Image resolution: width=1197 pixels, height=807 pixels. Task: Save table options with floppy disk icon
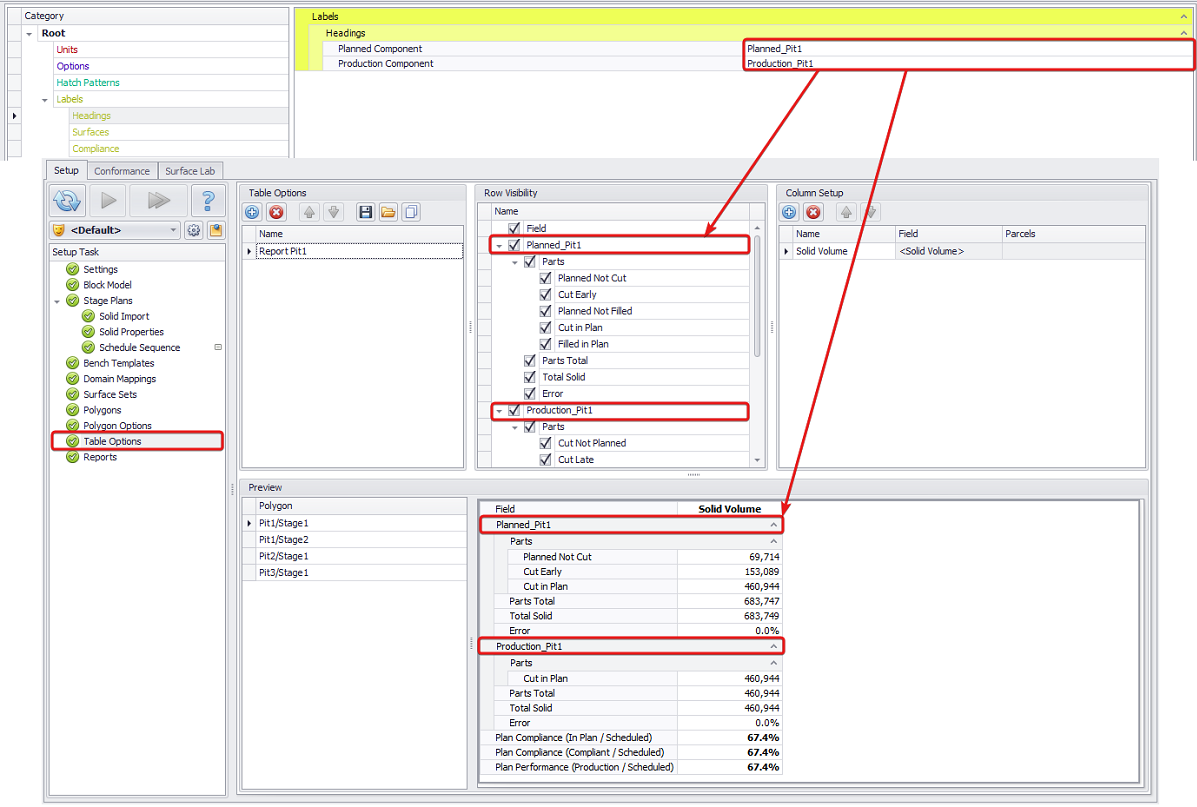pos(366,212)
